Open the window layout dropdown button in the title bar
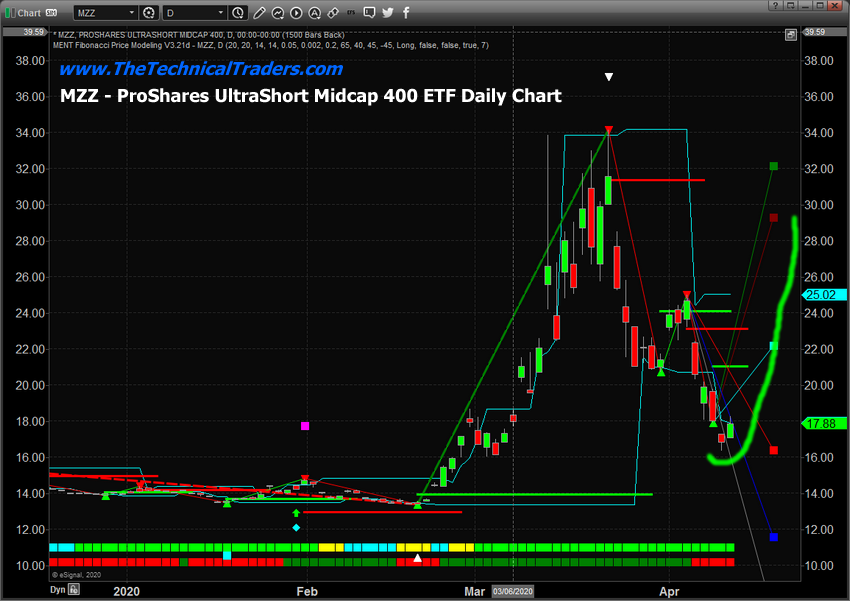This screenshot has width=850, height=601. coord(791,5)
